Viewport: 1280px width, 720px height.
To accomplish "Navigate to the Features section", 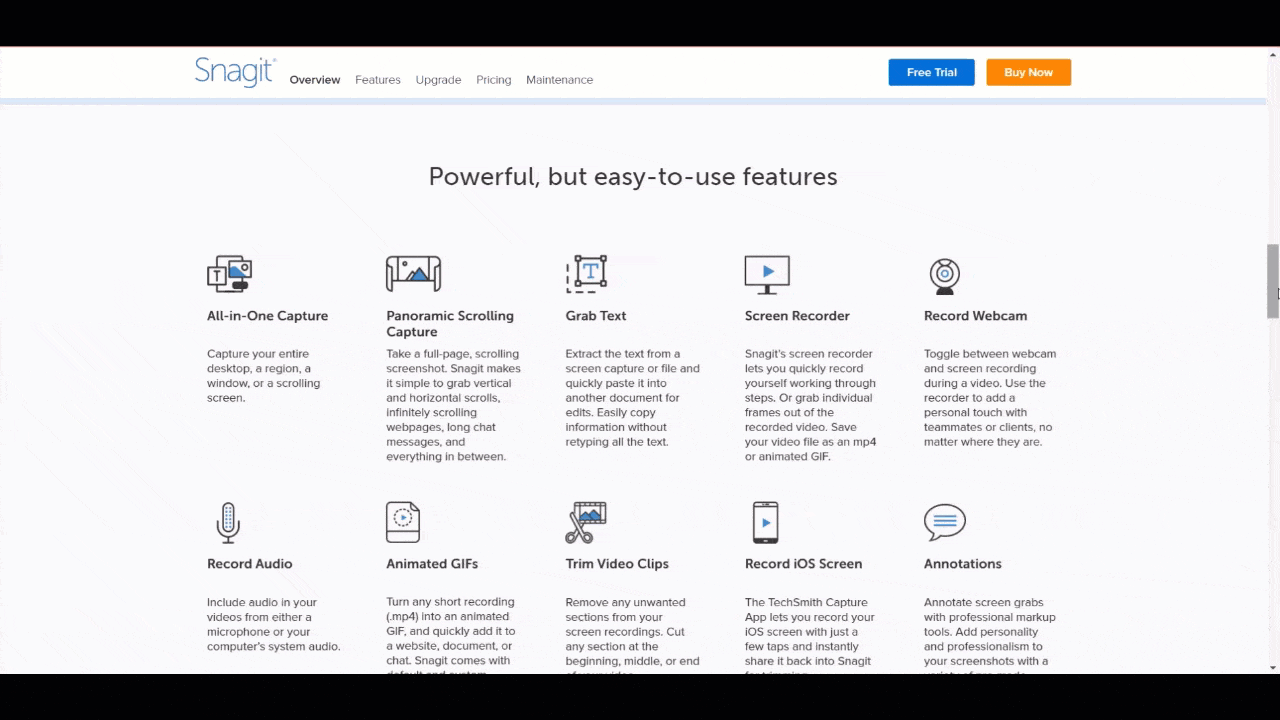I will tap(377, 80).
